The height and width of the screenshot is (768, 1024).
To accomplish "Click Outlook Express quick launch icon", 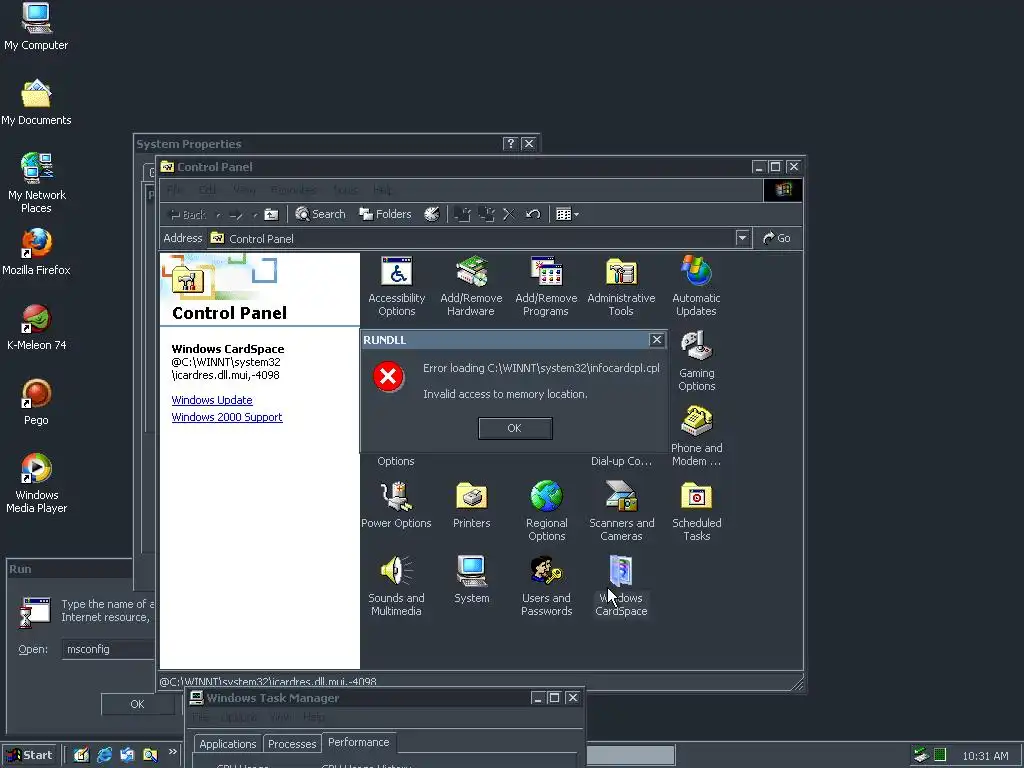I will 127,755.
